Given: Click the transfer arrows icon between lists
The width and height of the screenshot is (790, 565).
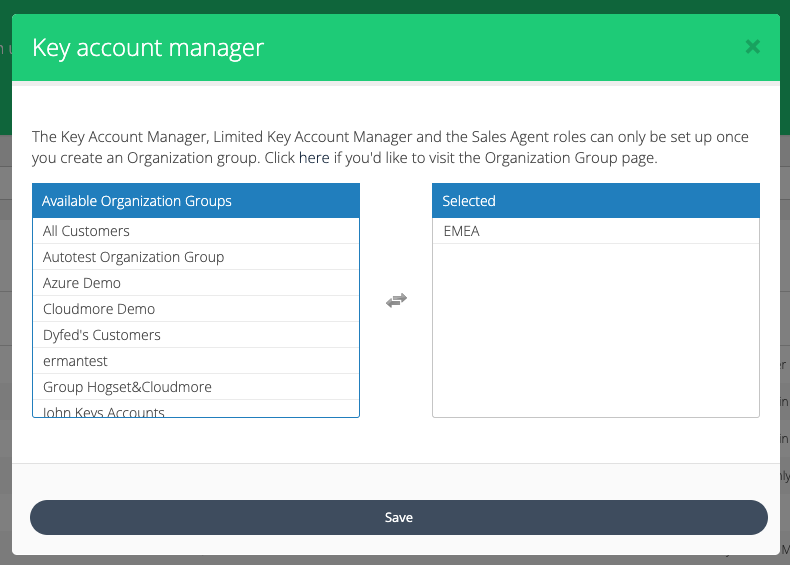Looking at the screenshot, I should (396, 300).
